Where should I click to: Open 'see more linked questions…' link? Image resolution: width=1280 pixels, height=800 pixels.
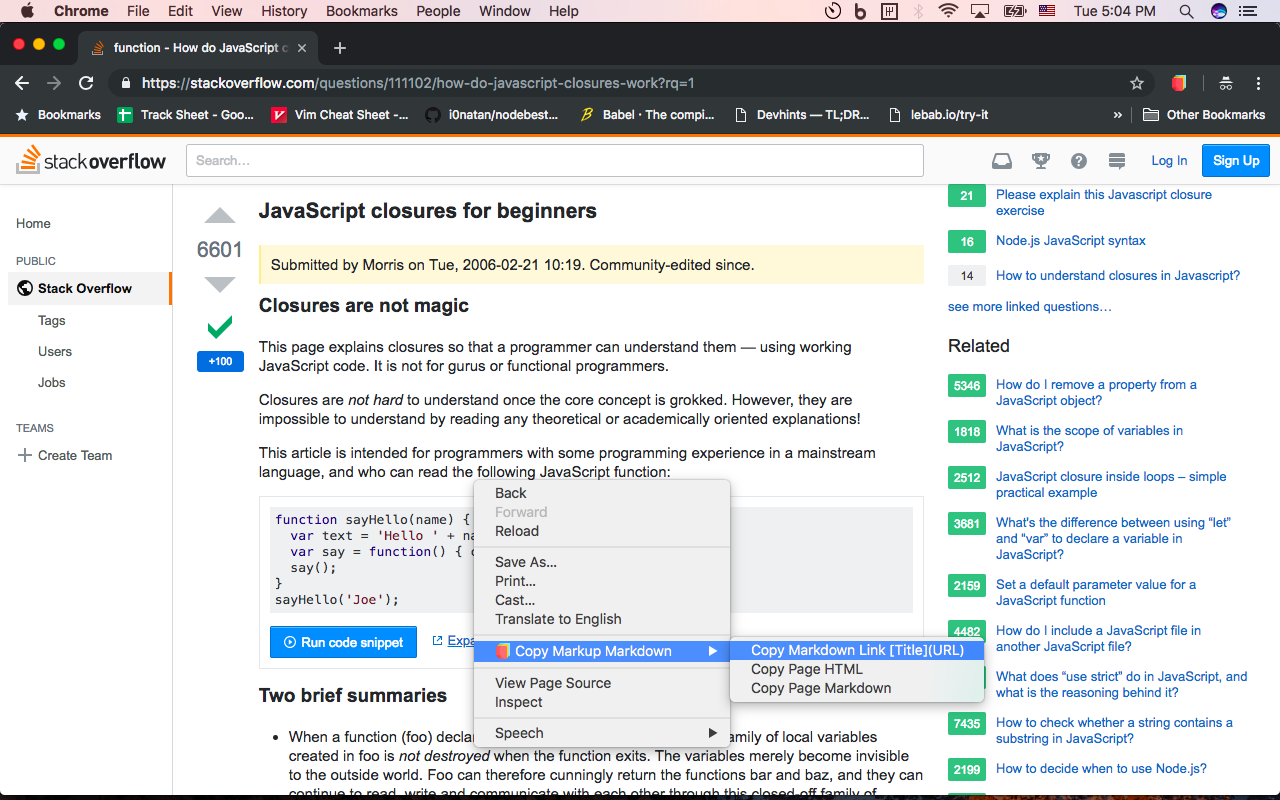pyautogui.click(x=1030, y=307)
